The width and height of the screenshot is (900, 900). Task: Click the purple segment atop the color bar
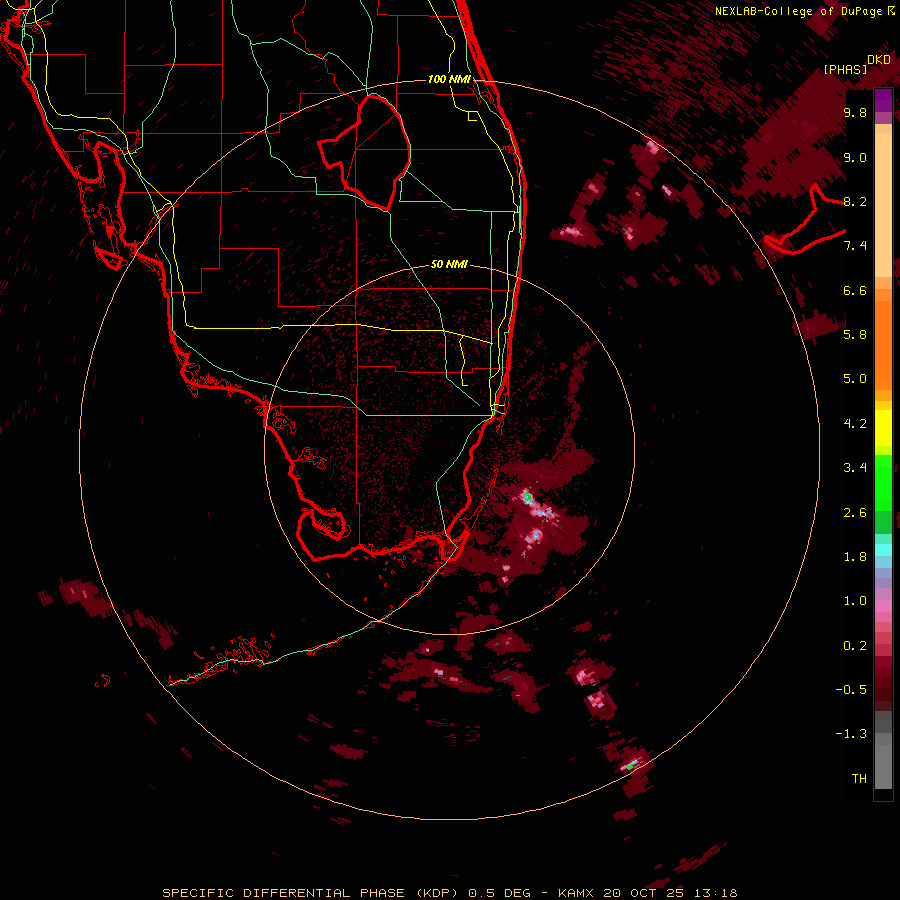pos(883,100)
